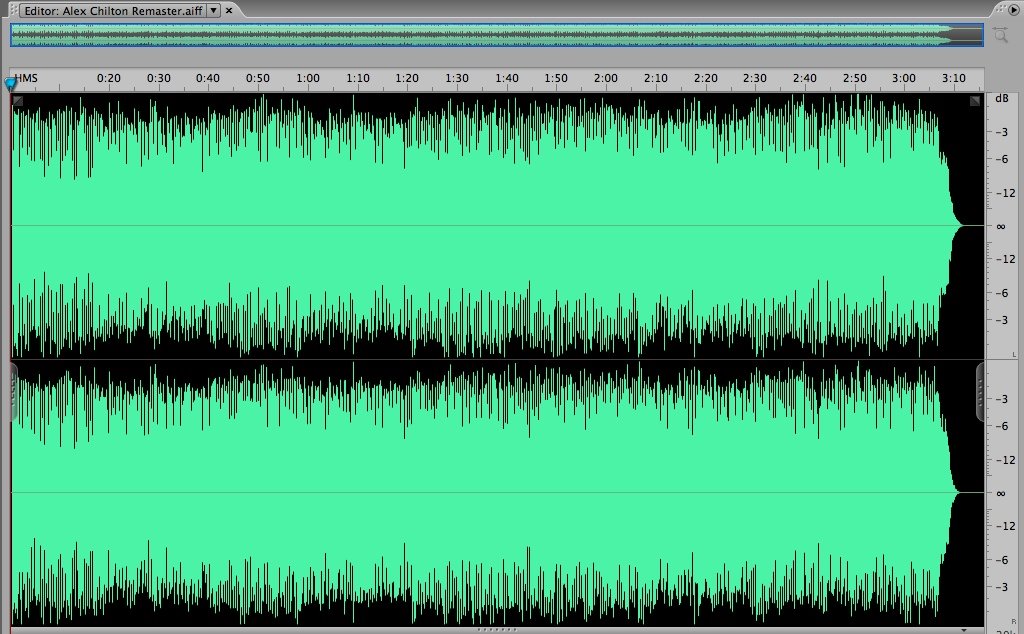Click the 1:00 mark on the ruler

[308, 78]
